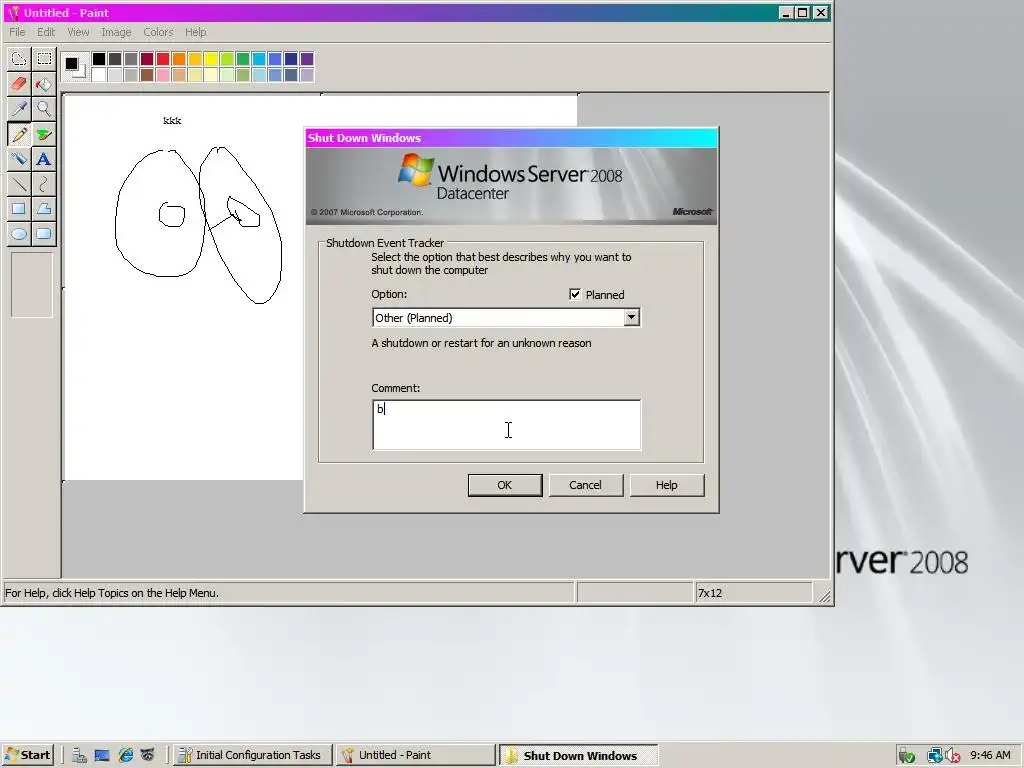Pick the straight Line tool
The width and height of the screenshot is (1024, 768).
(x=19, y=184)
